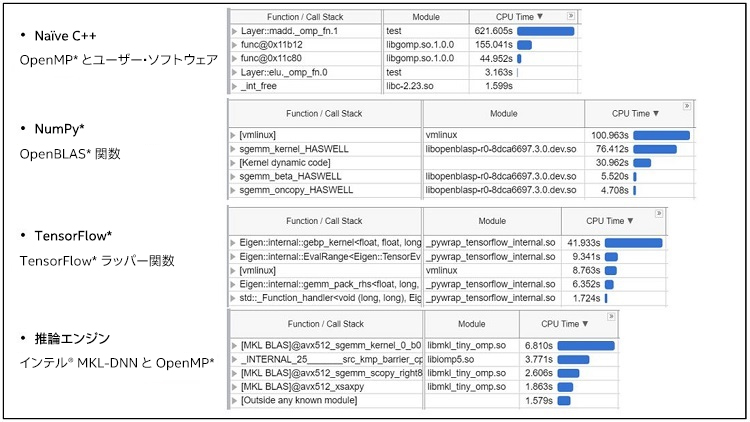Expand the _int_free row

coord(234,87)
